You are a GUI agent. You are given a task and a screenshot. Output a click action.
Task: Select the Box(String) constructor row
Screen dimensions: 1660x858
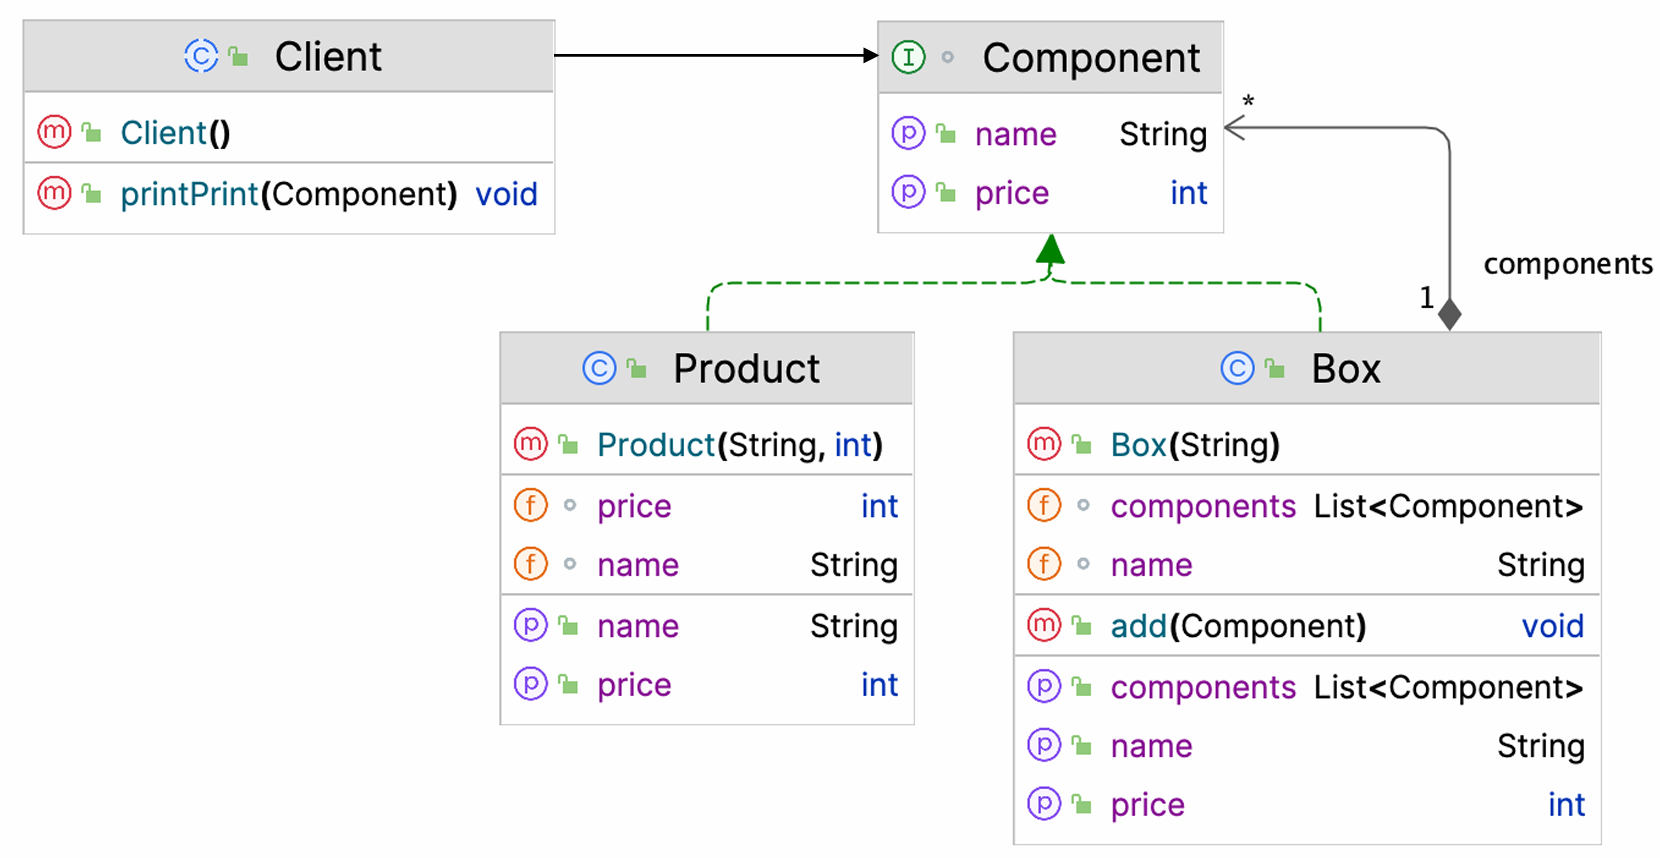pos(1195,445)
